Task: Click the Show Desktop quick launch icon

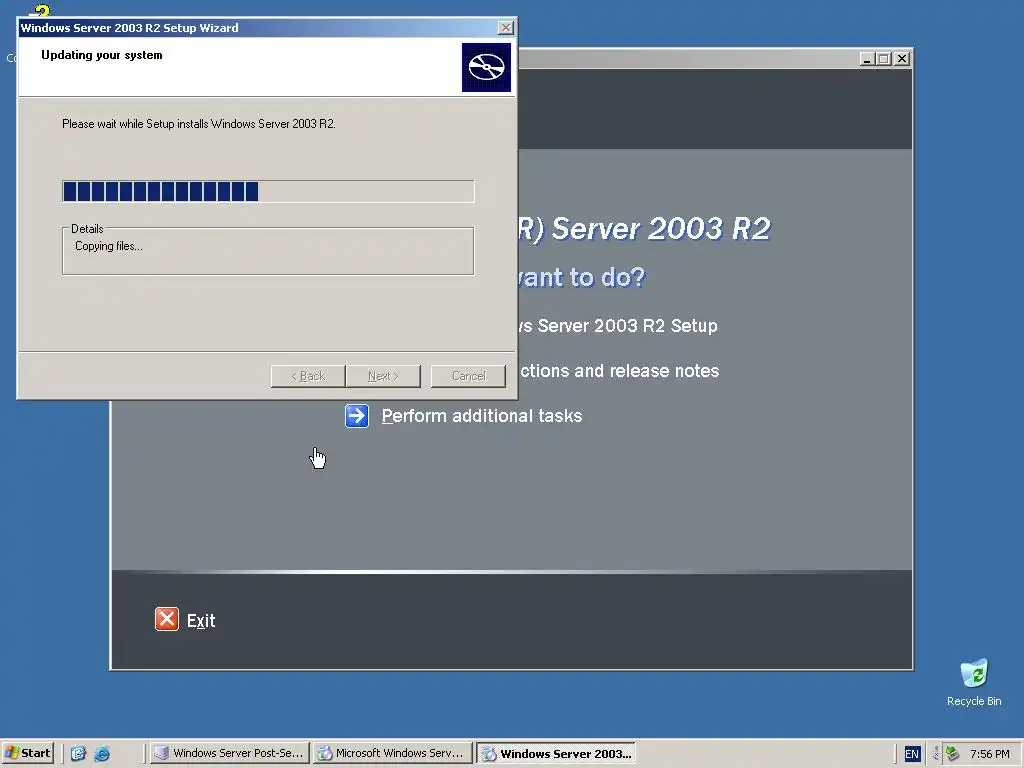Action: pos(78,754)
